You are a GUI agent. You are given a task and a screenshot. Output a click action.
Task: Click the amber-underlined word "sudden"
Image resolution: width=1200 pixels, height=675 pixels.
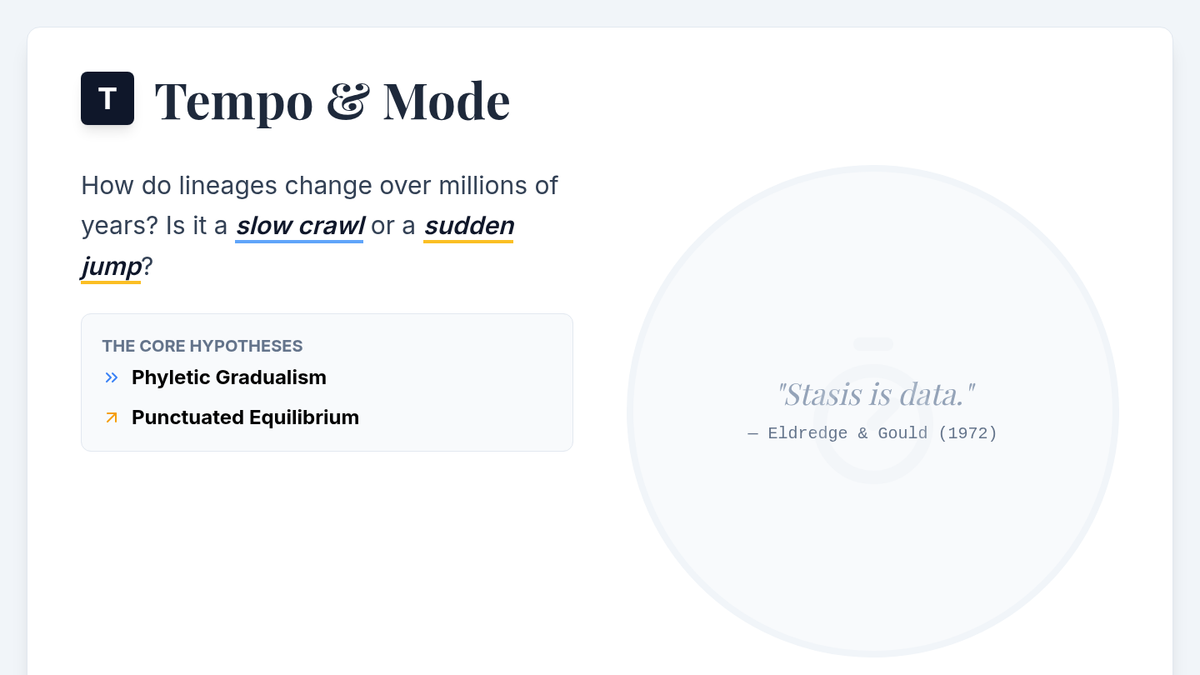[469, 226]
